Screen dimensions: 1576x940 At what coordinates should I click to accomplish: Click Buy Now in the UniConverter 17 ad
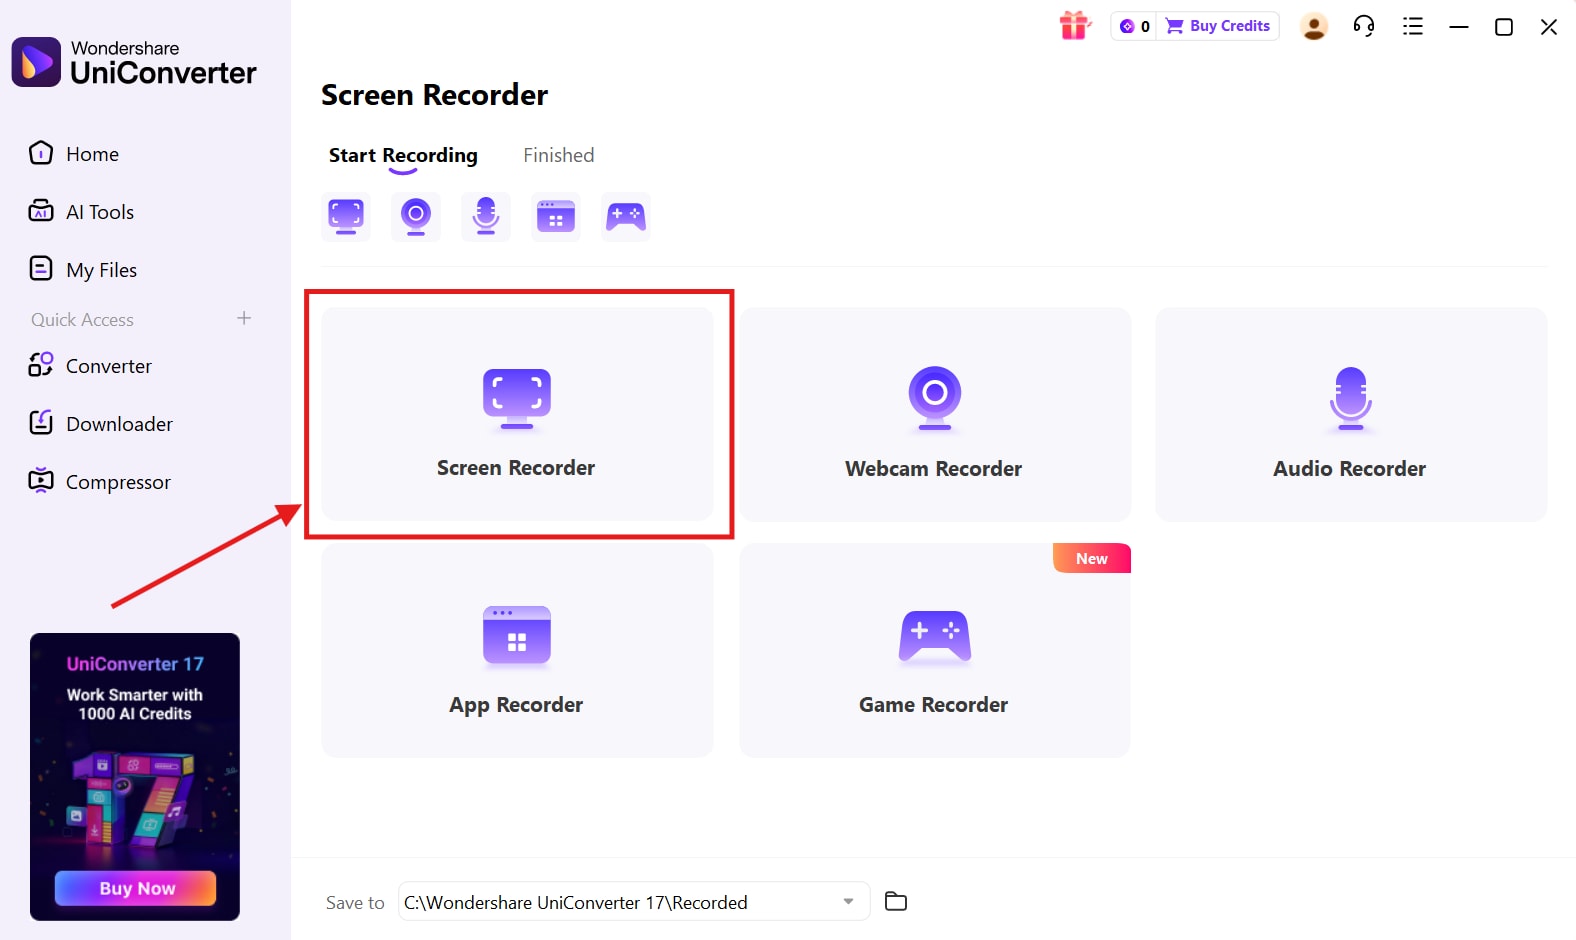pos(135,888)
